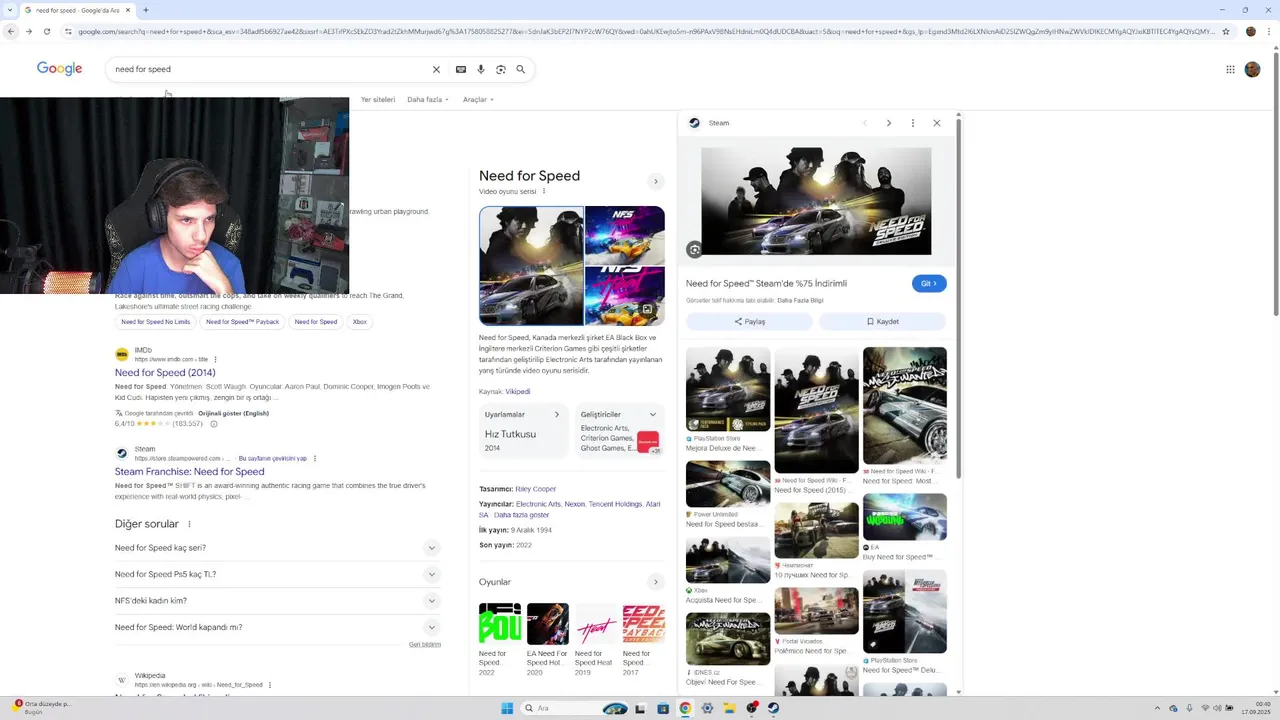Open 'Need for Speed (2014)' IMDb link

tap(165, 372)
